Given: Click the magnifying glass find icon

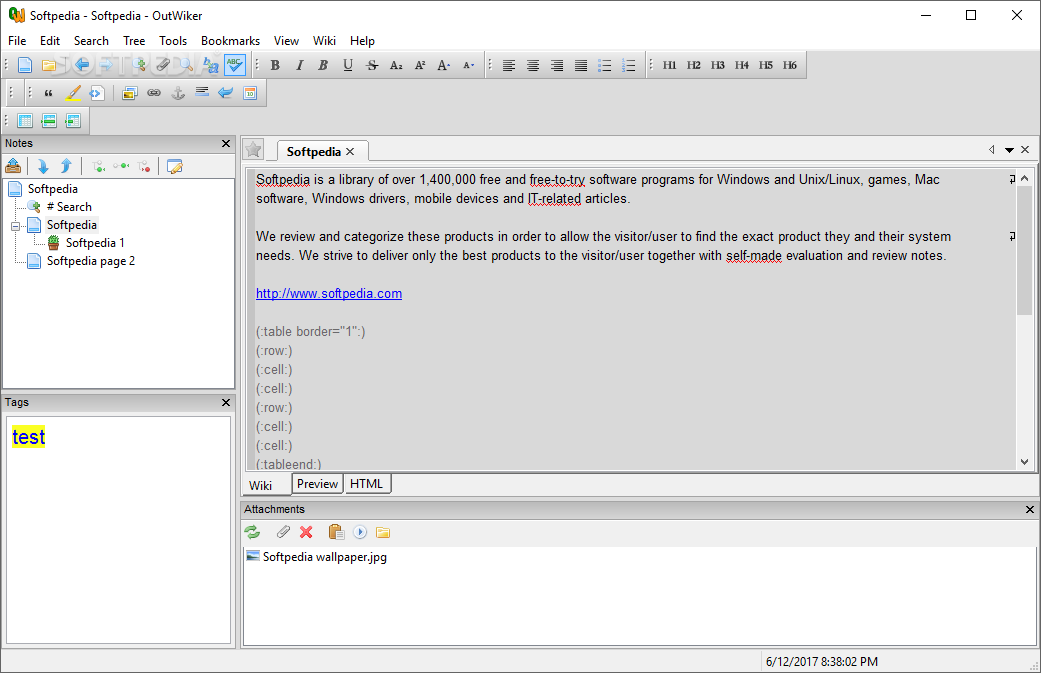Looking at the screenshot, I should tap(187, 65).
